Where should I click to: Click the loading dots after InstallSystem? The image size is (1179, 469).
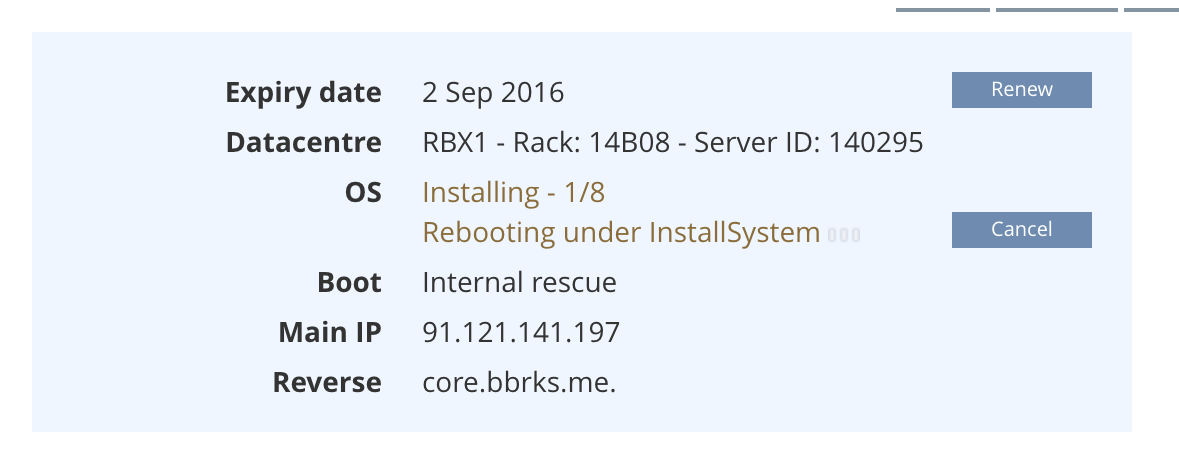pos(843,236)
